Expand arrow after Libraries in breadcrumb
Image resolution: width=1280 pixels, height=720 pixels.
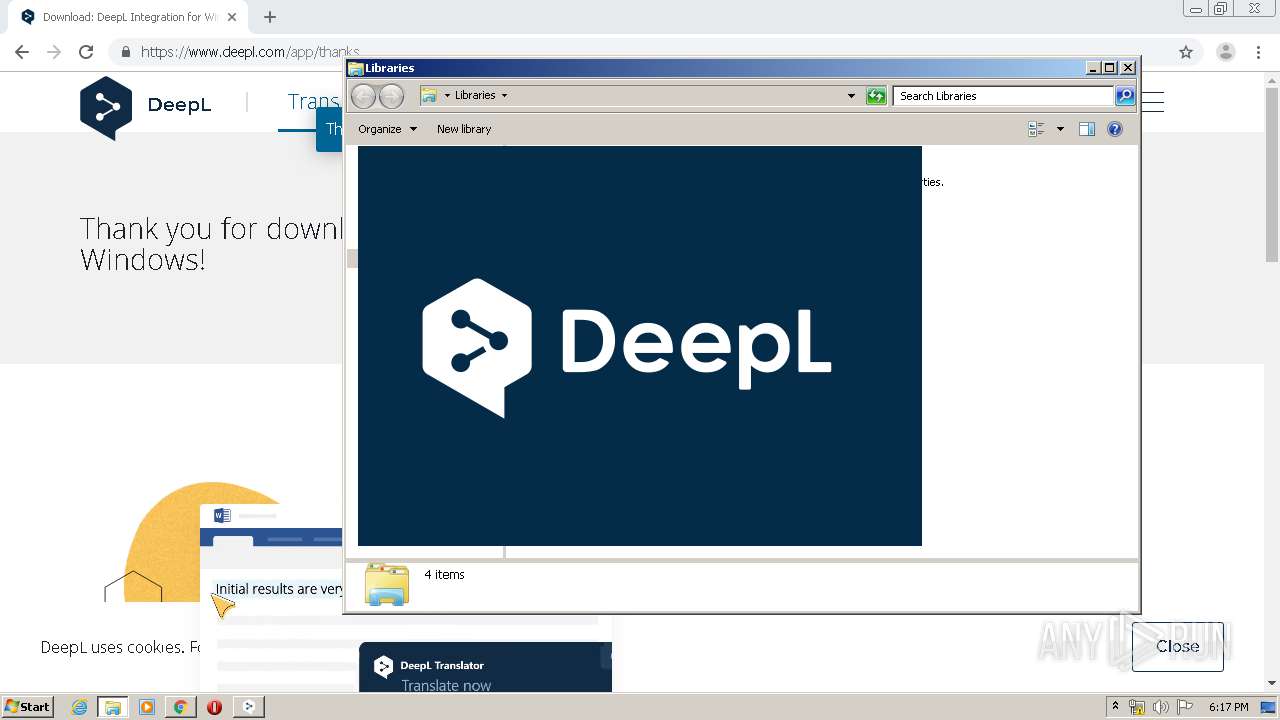pyautogui.click(x=504, y=95)
